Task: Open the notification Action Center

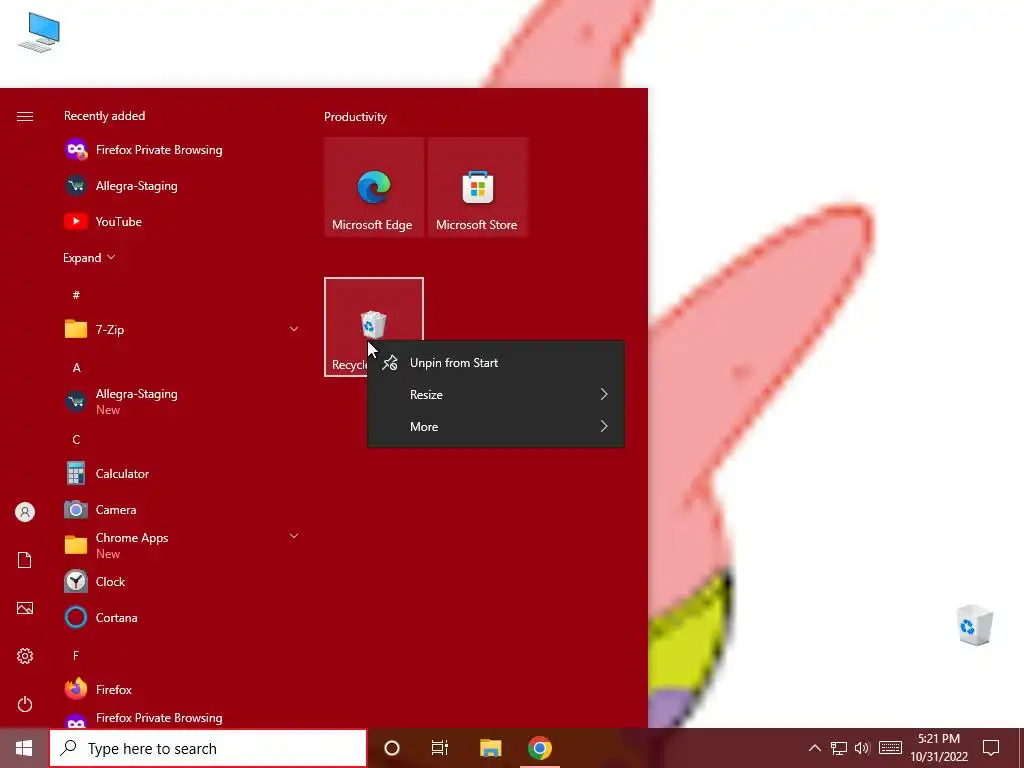Action: 991,748
